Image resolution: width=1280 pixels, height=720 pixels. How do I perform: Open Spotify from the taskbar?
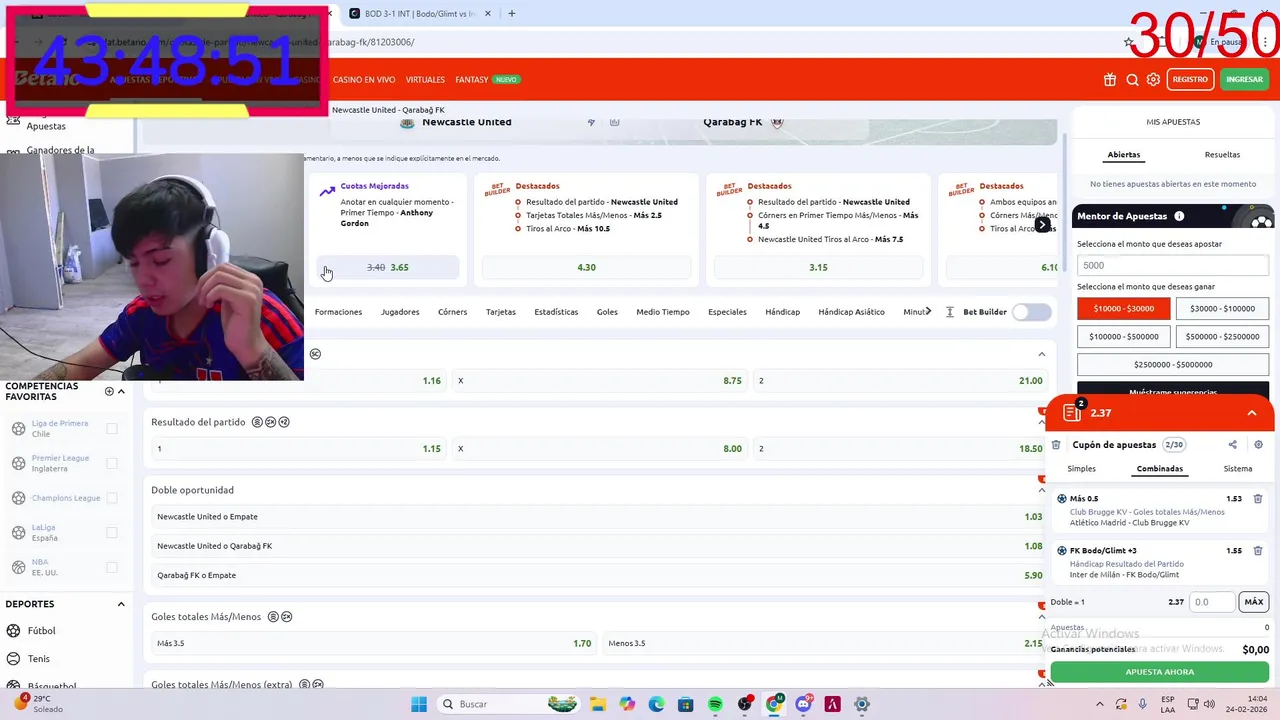715,704
